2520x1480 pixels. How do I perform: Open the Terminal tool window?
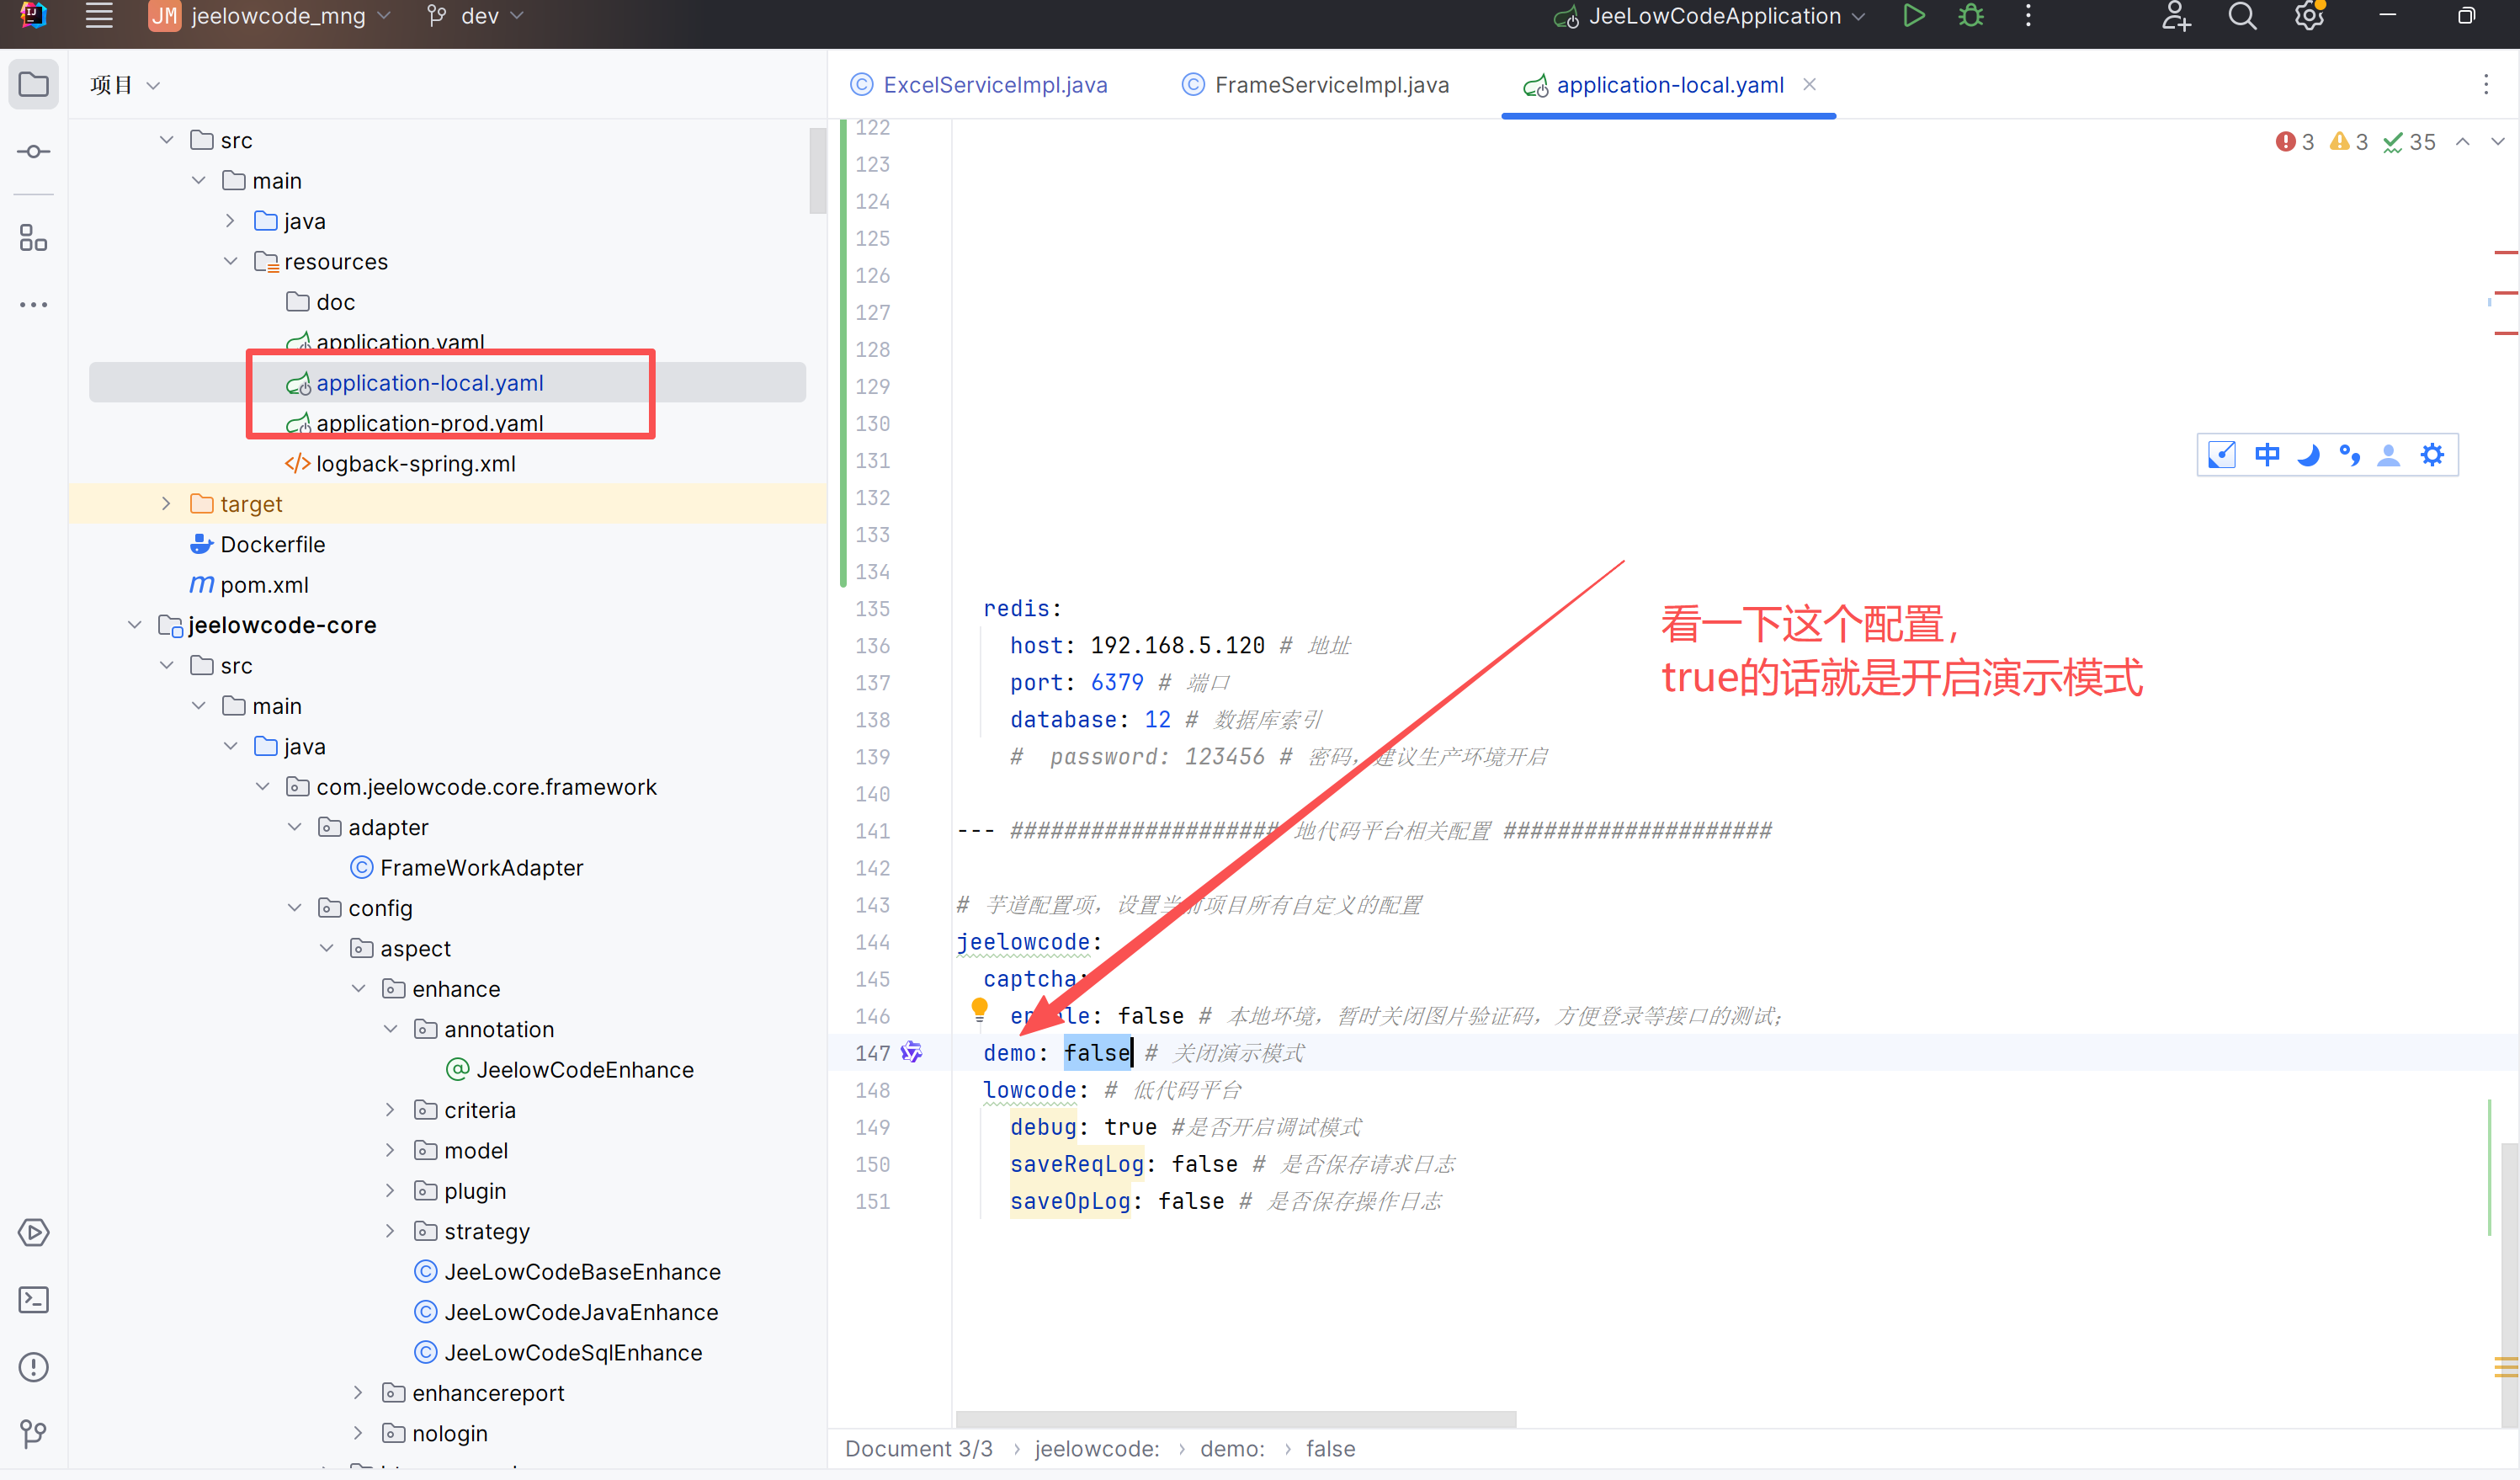[33, 1299]
